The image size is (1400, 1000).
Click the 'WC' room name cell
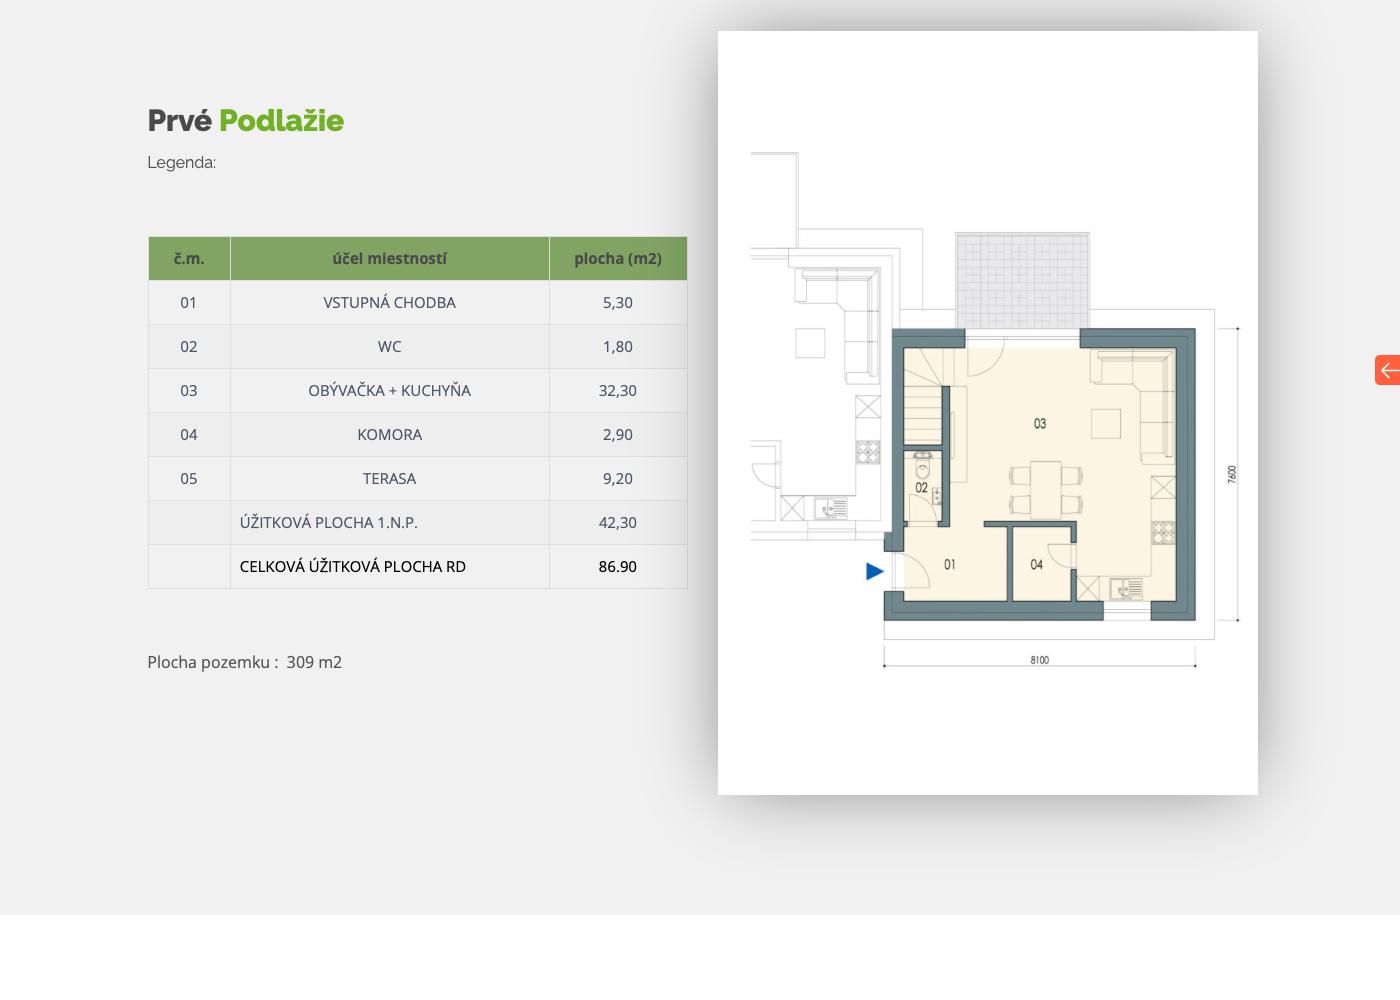pos(390,346)
